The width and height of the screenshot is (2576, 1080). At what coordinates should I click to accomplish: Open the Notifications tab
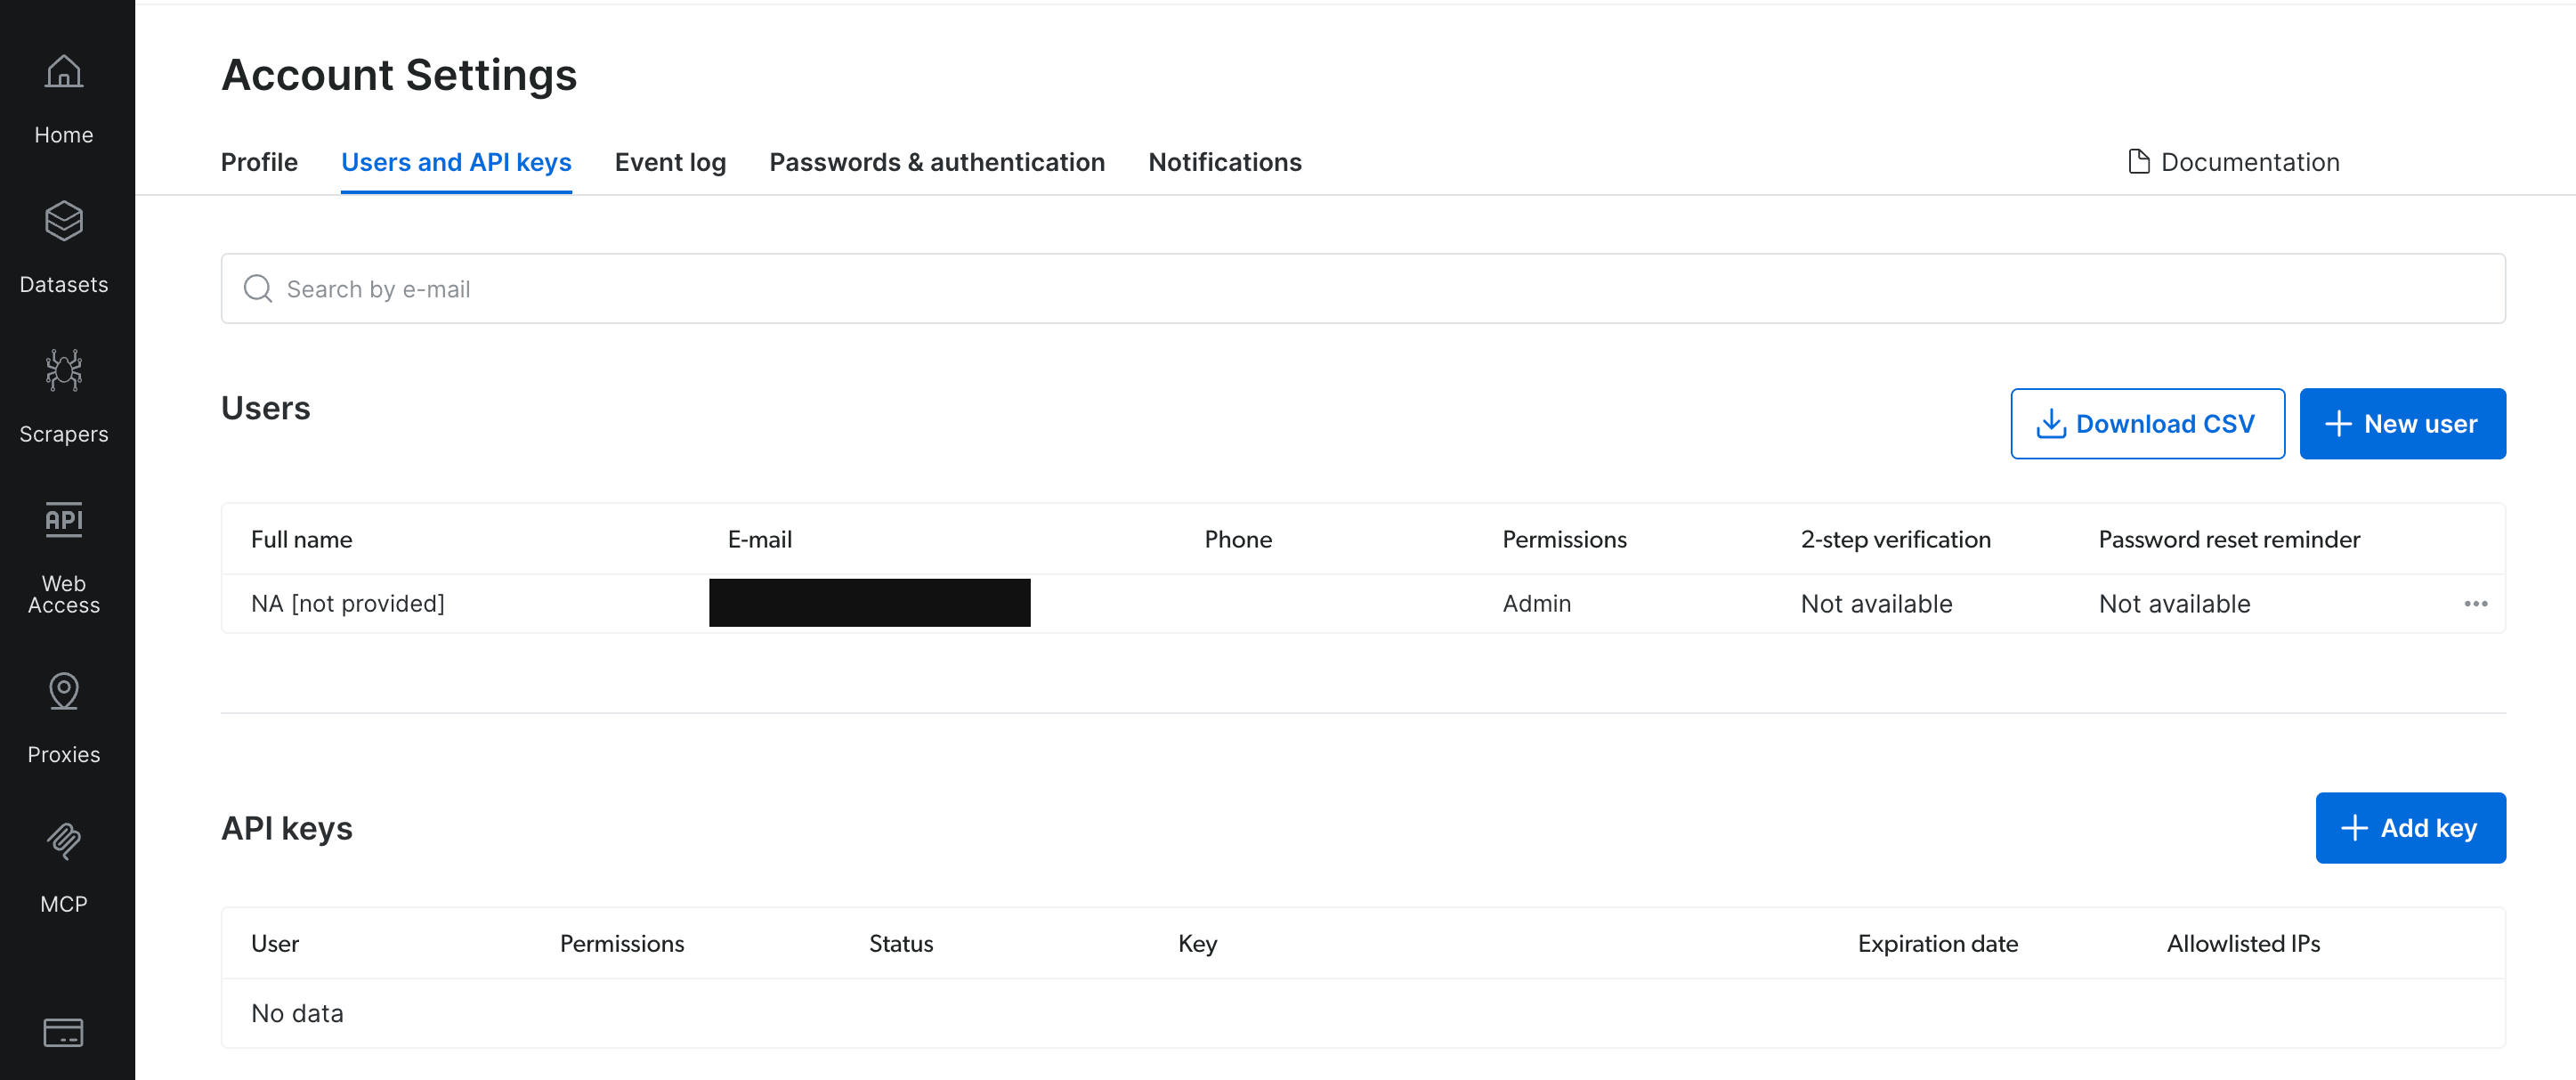point(1225,162)
